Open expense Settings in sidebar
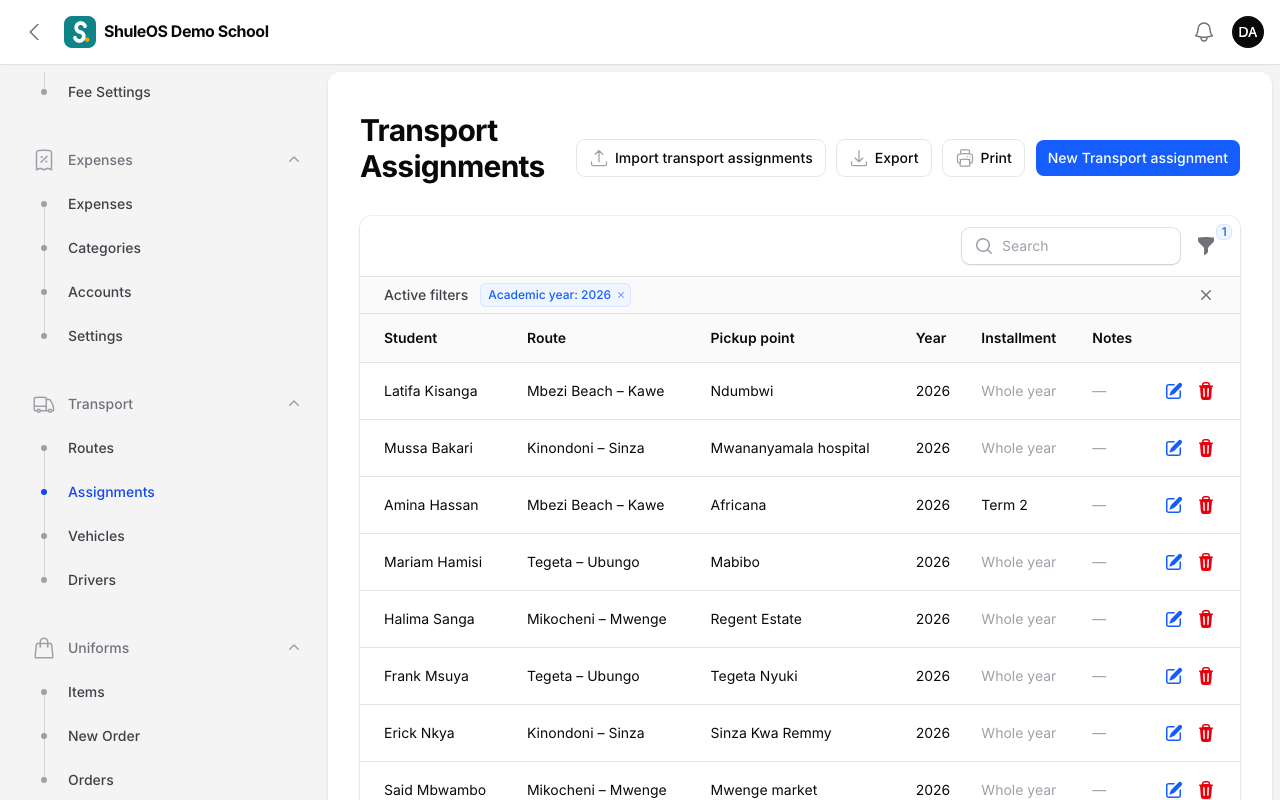Screen dimensions: 1280x800 (95, 336)
